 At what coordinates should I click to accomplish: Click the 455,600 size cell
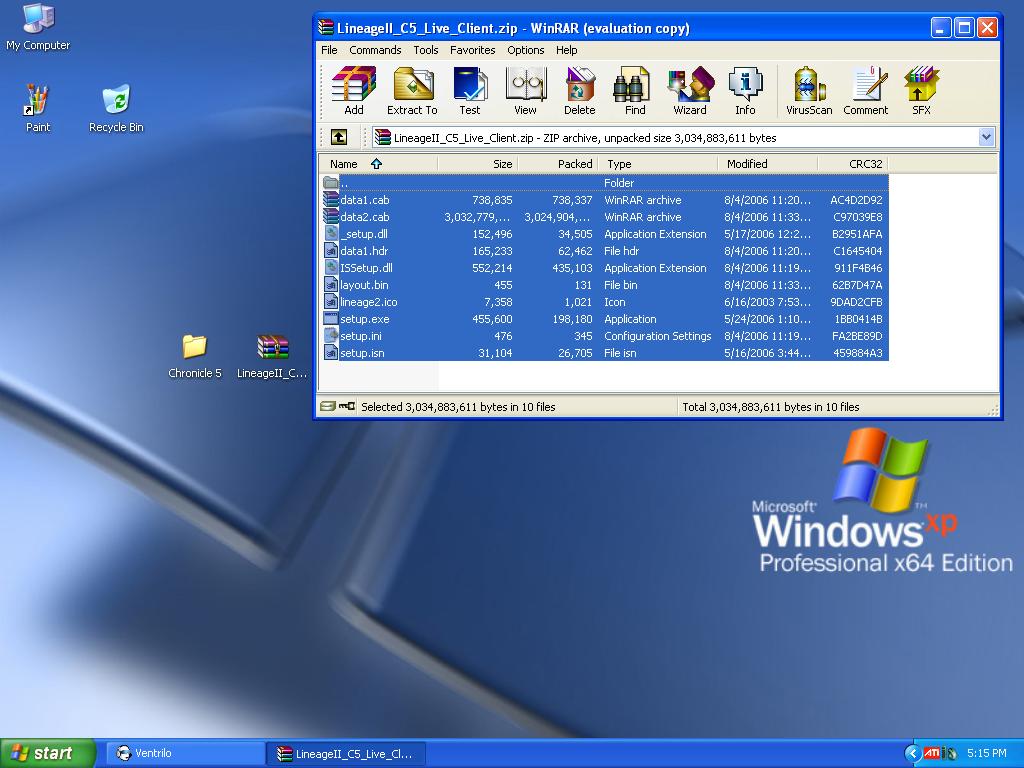492,319
